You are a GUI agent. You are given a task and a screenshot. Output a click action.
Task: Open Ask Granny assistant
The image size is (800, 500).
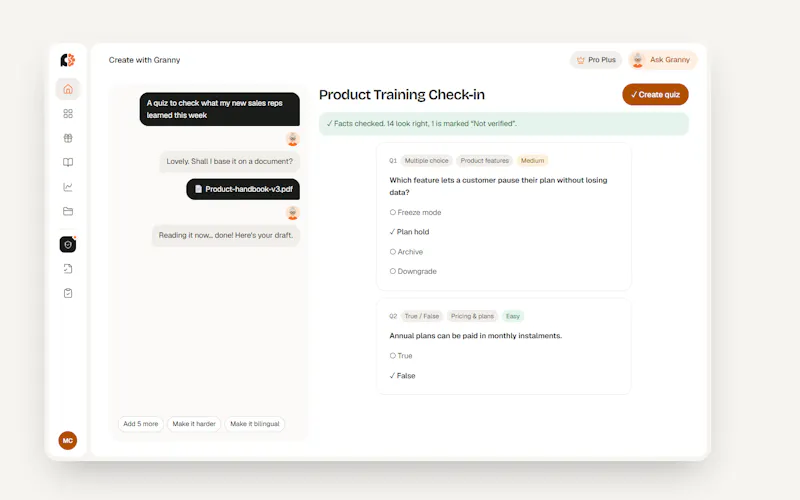click(663, 60)
